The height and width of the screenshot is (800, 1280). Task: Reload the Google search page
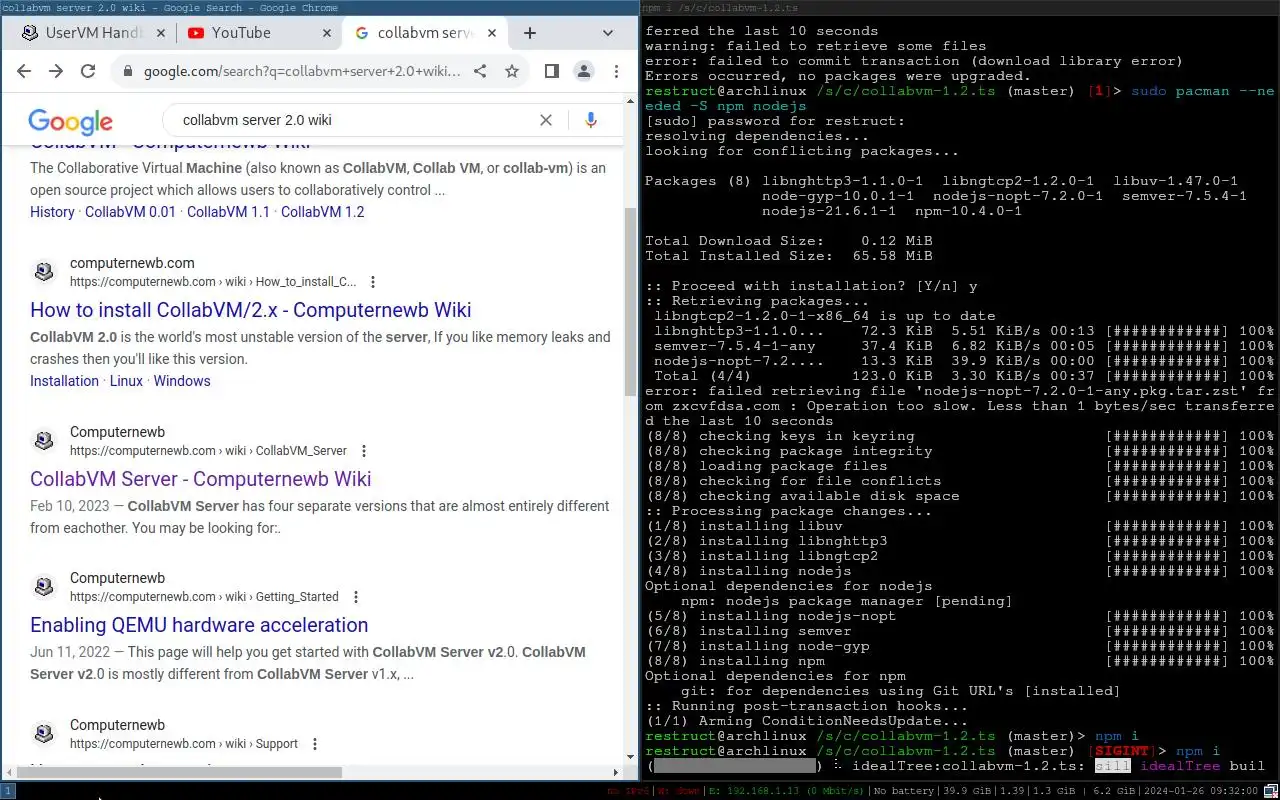[88, 71]
